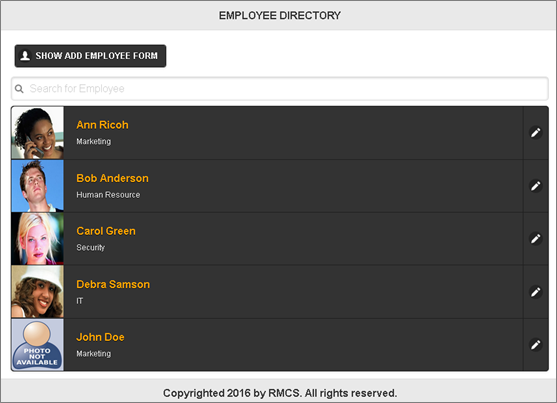The width and height of the screenshot is (557, 403).
Task: Click Ann Ricoh's profile photo
Action: 38,133
